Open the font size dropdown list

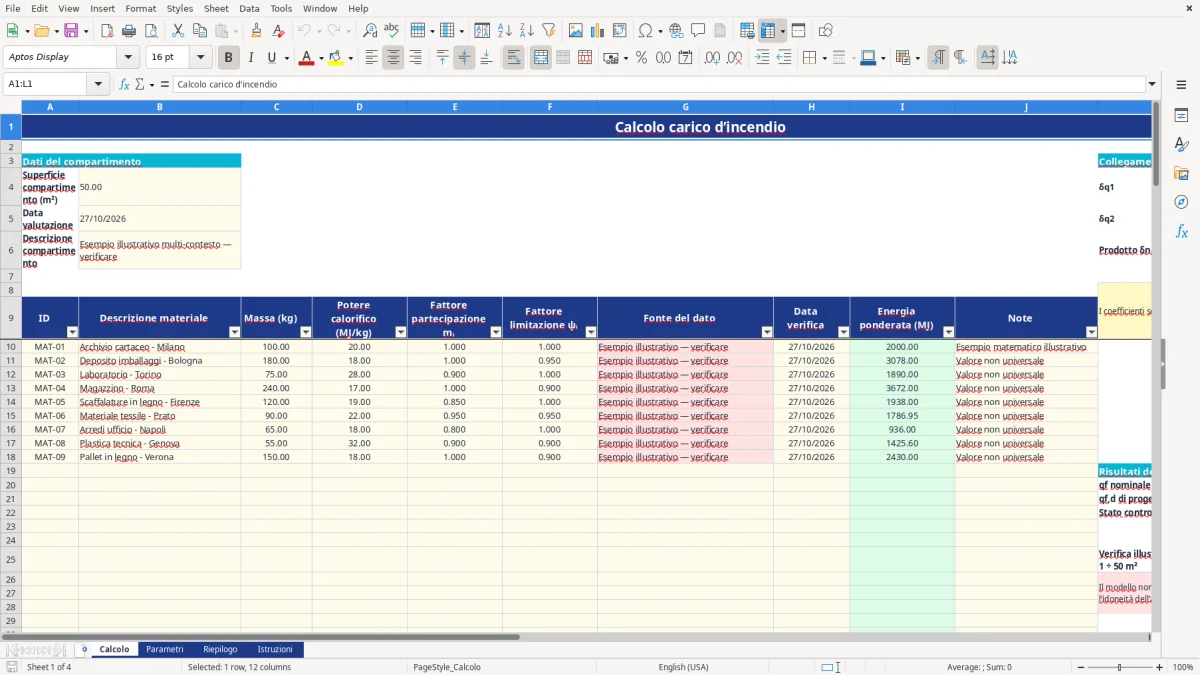[x=200, y=58]
